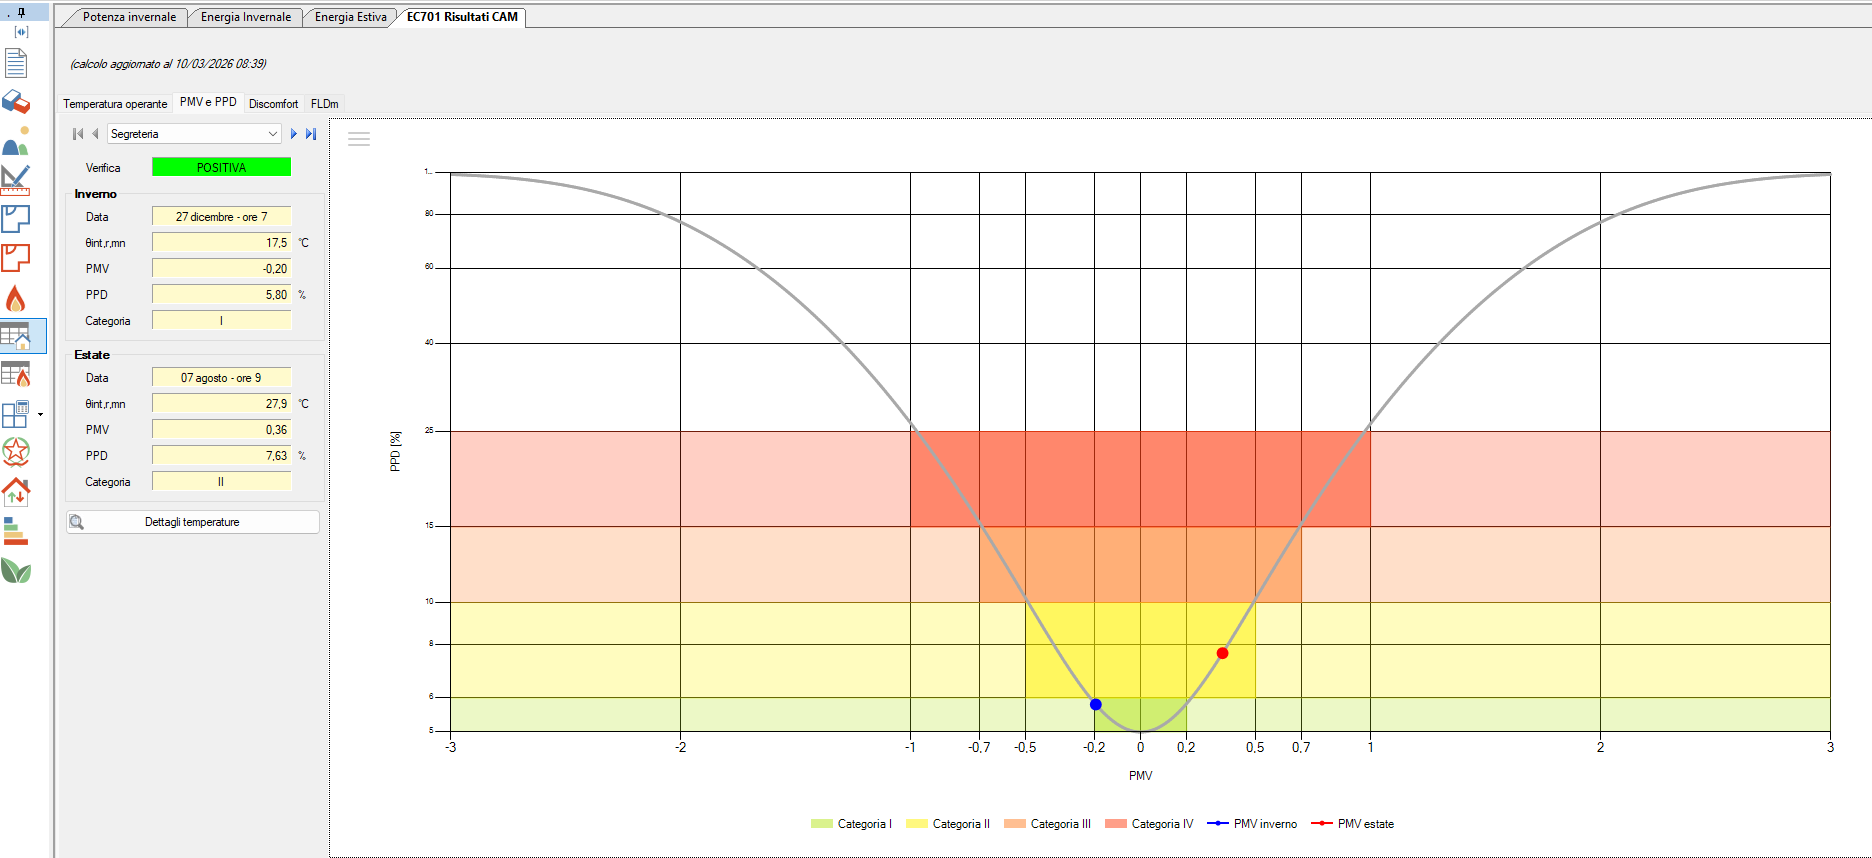Select the green leaves icon in sidebar

pyautogui.click(x=16, y=571)
